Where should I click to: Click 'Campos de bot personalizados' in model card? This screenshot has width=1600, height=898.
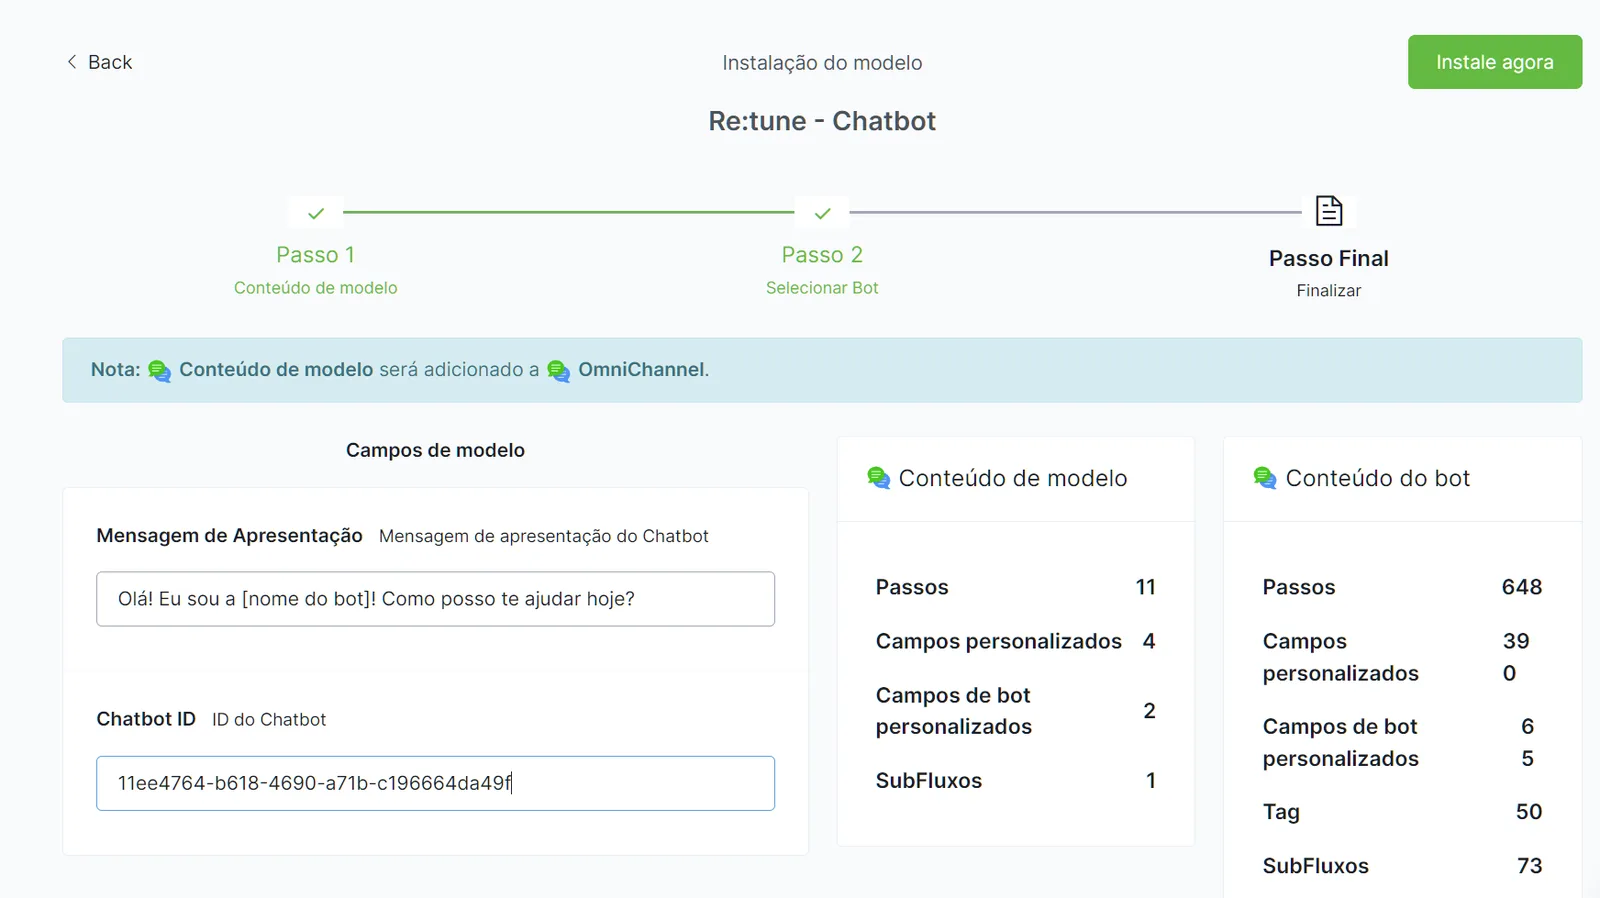pos(954,711)
